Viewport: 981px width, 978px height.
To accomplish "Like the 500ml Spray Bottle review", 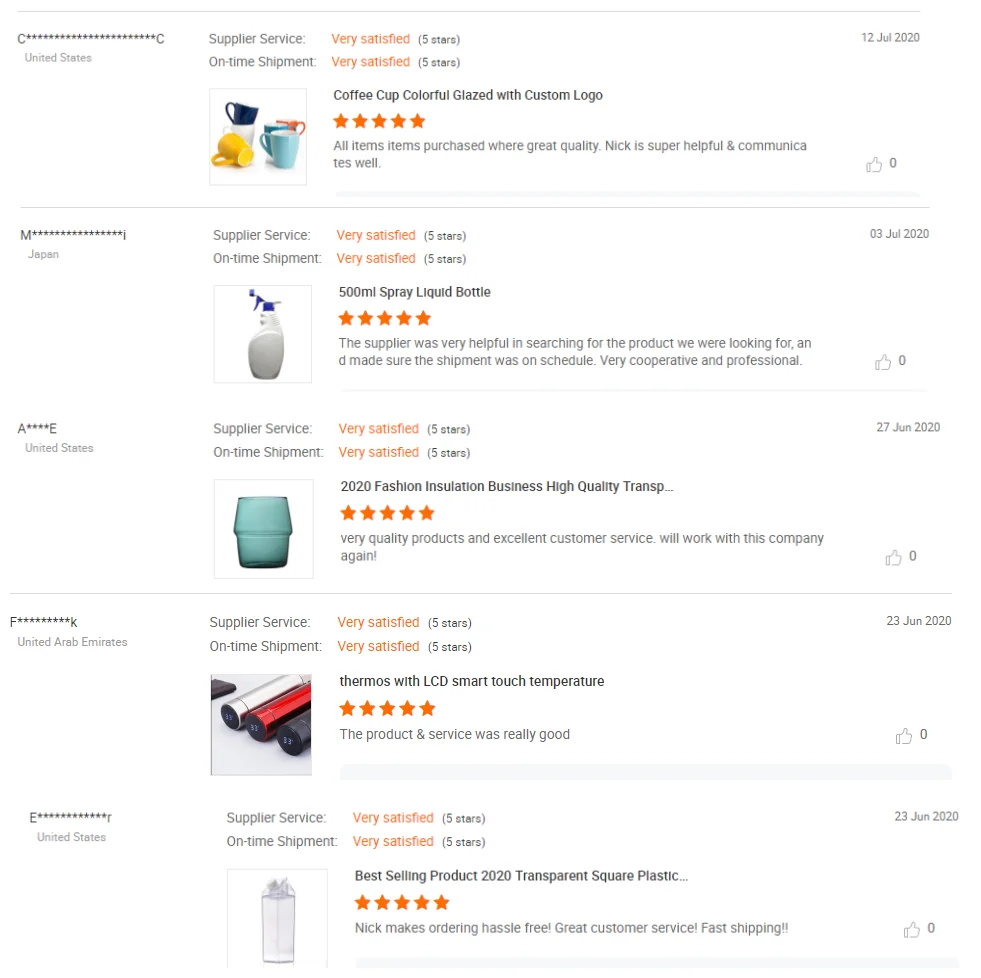I will (x=882, y=362).
